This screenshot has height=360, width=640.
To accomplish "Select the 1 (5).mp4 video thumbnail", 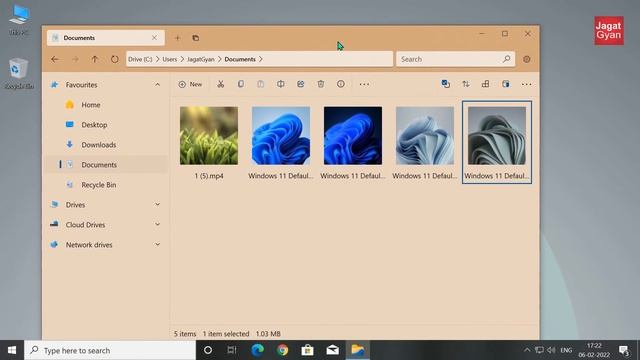I will [x=209, y=136].
